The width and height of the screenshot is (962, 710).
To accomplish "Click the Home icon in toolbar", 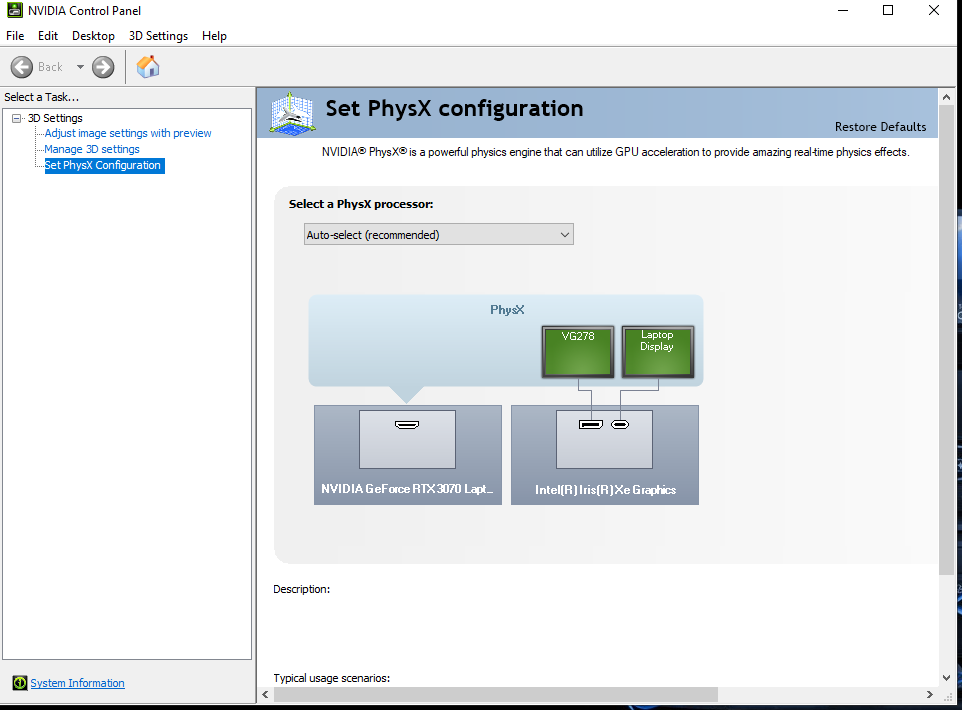I will pyautogui.click(x=148, y=67).
